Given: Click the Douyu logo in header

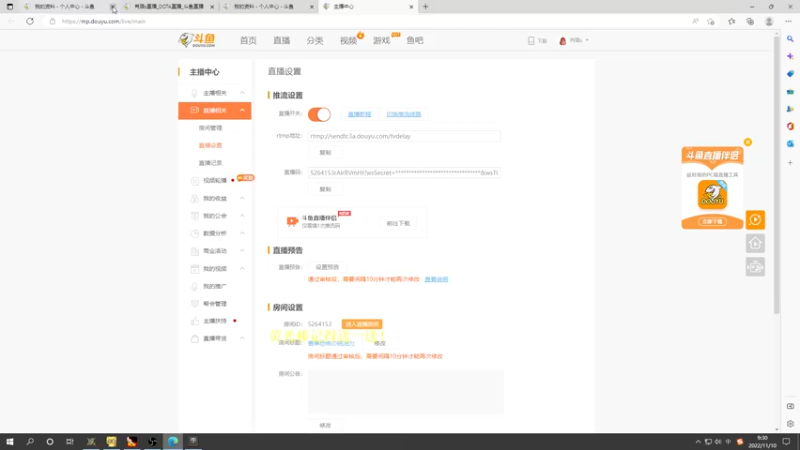Looking at the screenshot, I should (197, 40).
